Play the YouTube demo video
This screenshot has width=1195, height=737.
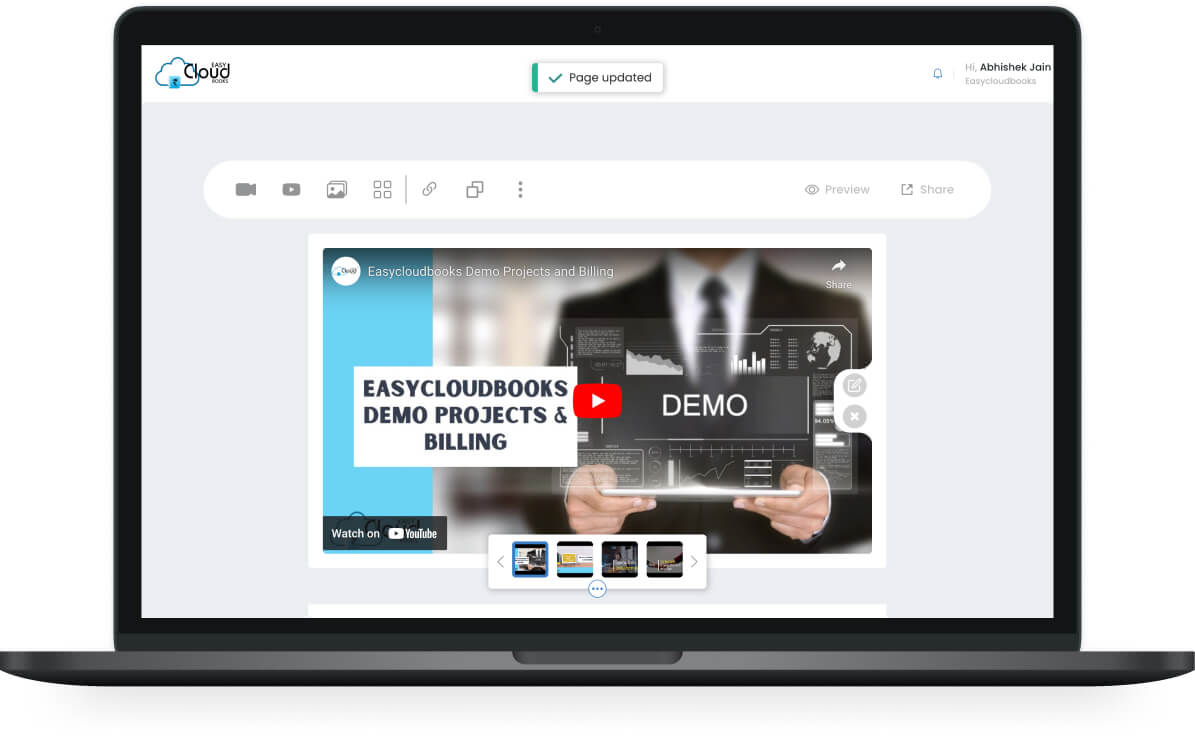(x=598, y=401)
